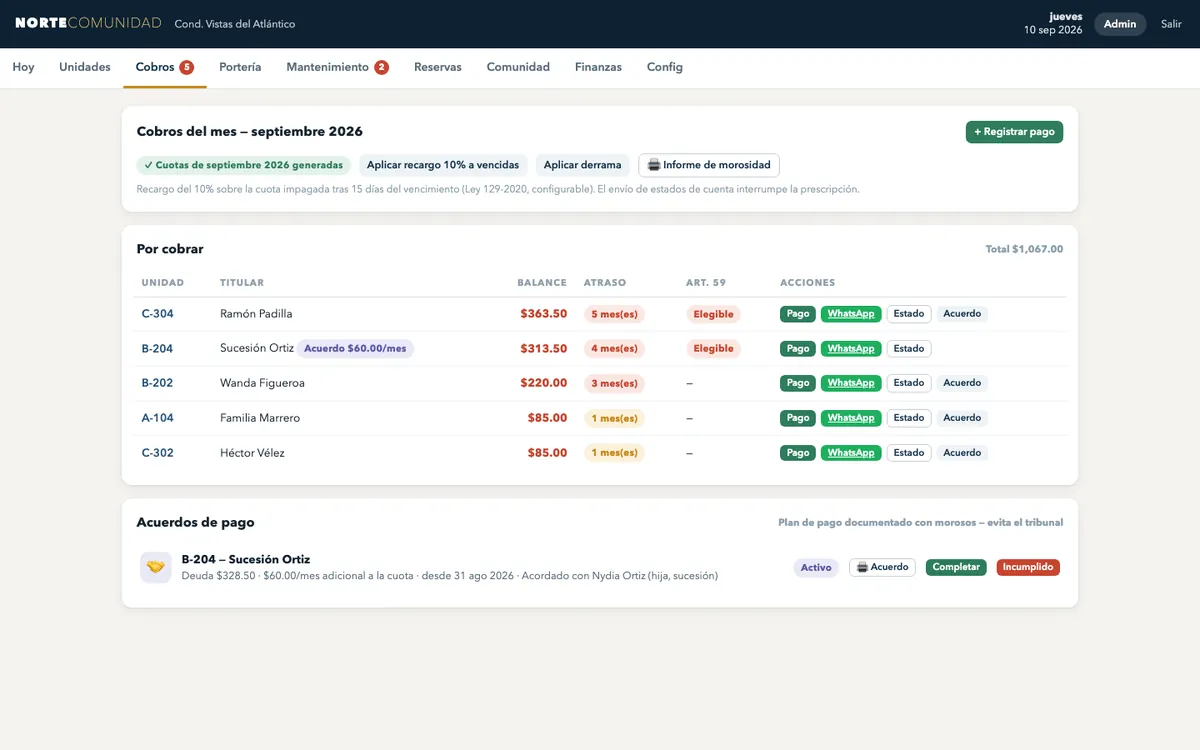Viewport: 1200px width, 750px height.
Task: Click the Registrar pago button
Action: point(1014,132)
